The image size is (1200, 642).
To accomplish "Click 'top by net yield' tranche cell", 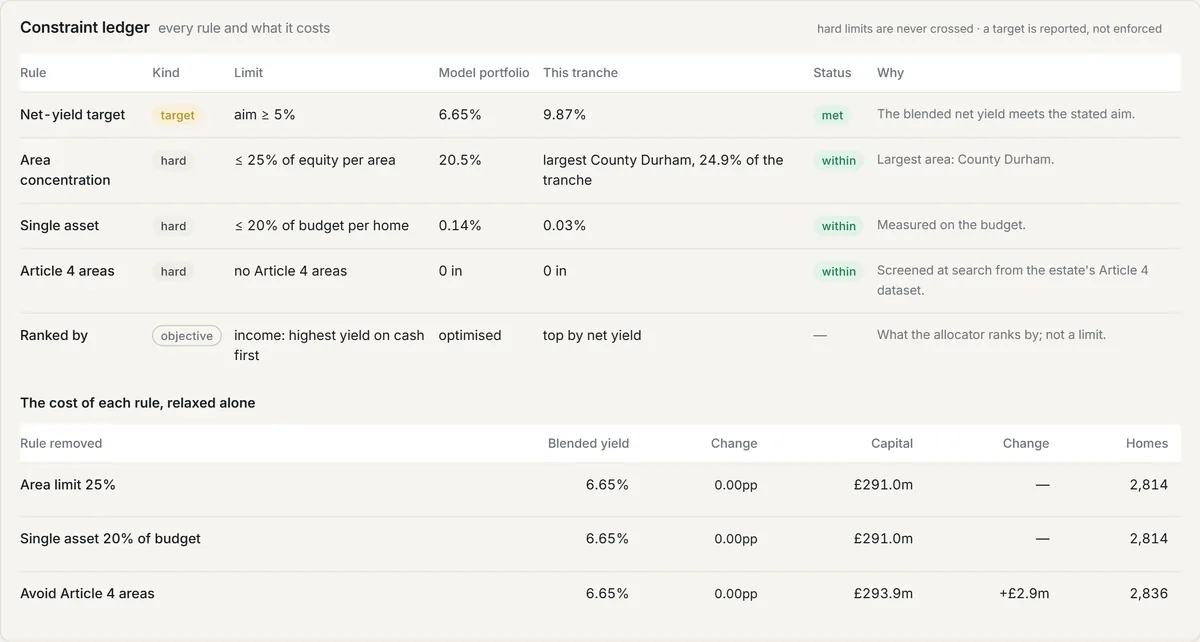I will pyautogui.click(x=592, y=336).
